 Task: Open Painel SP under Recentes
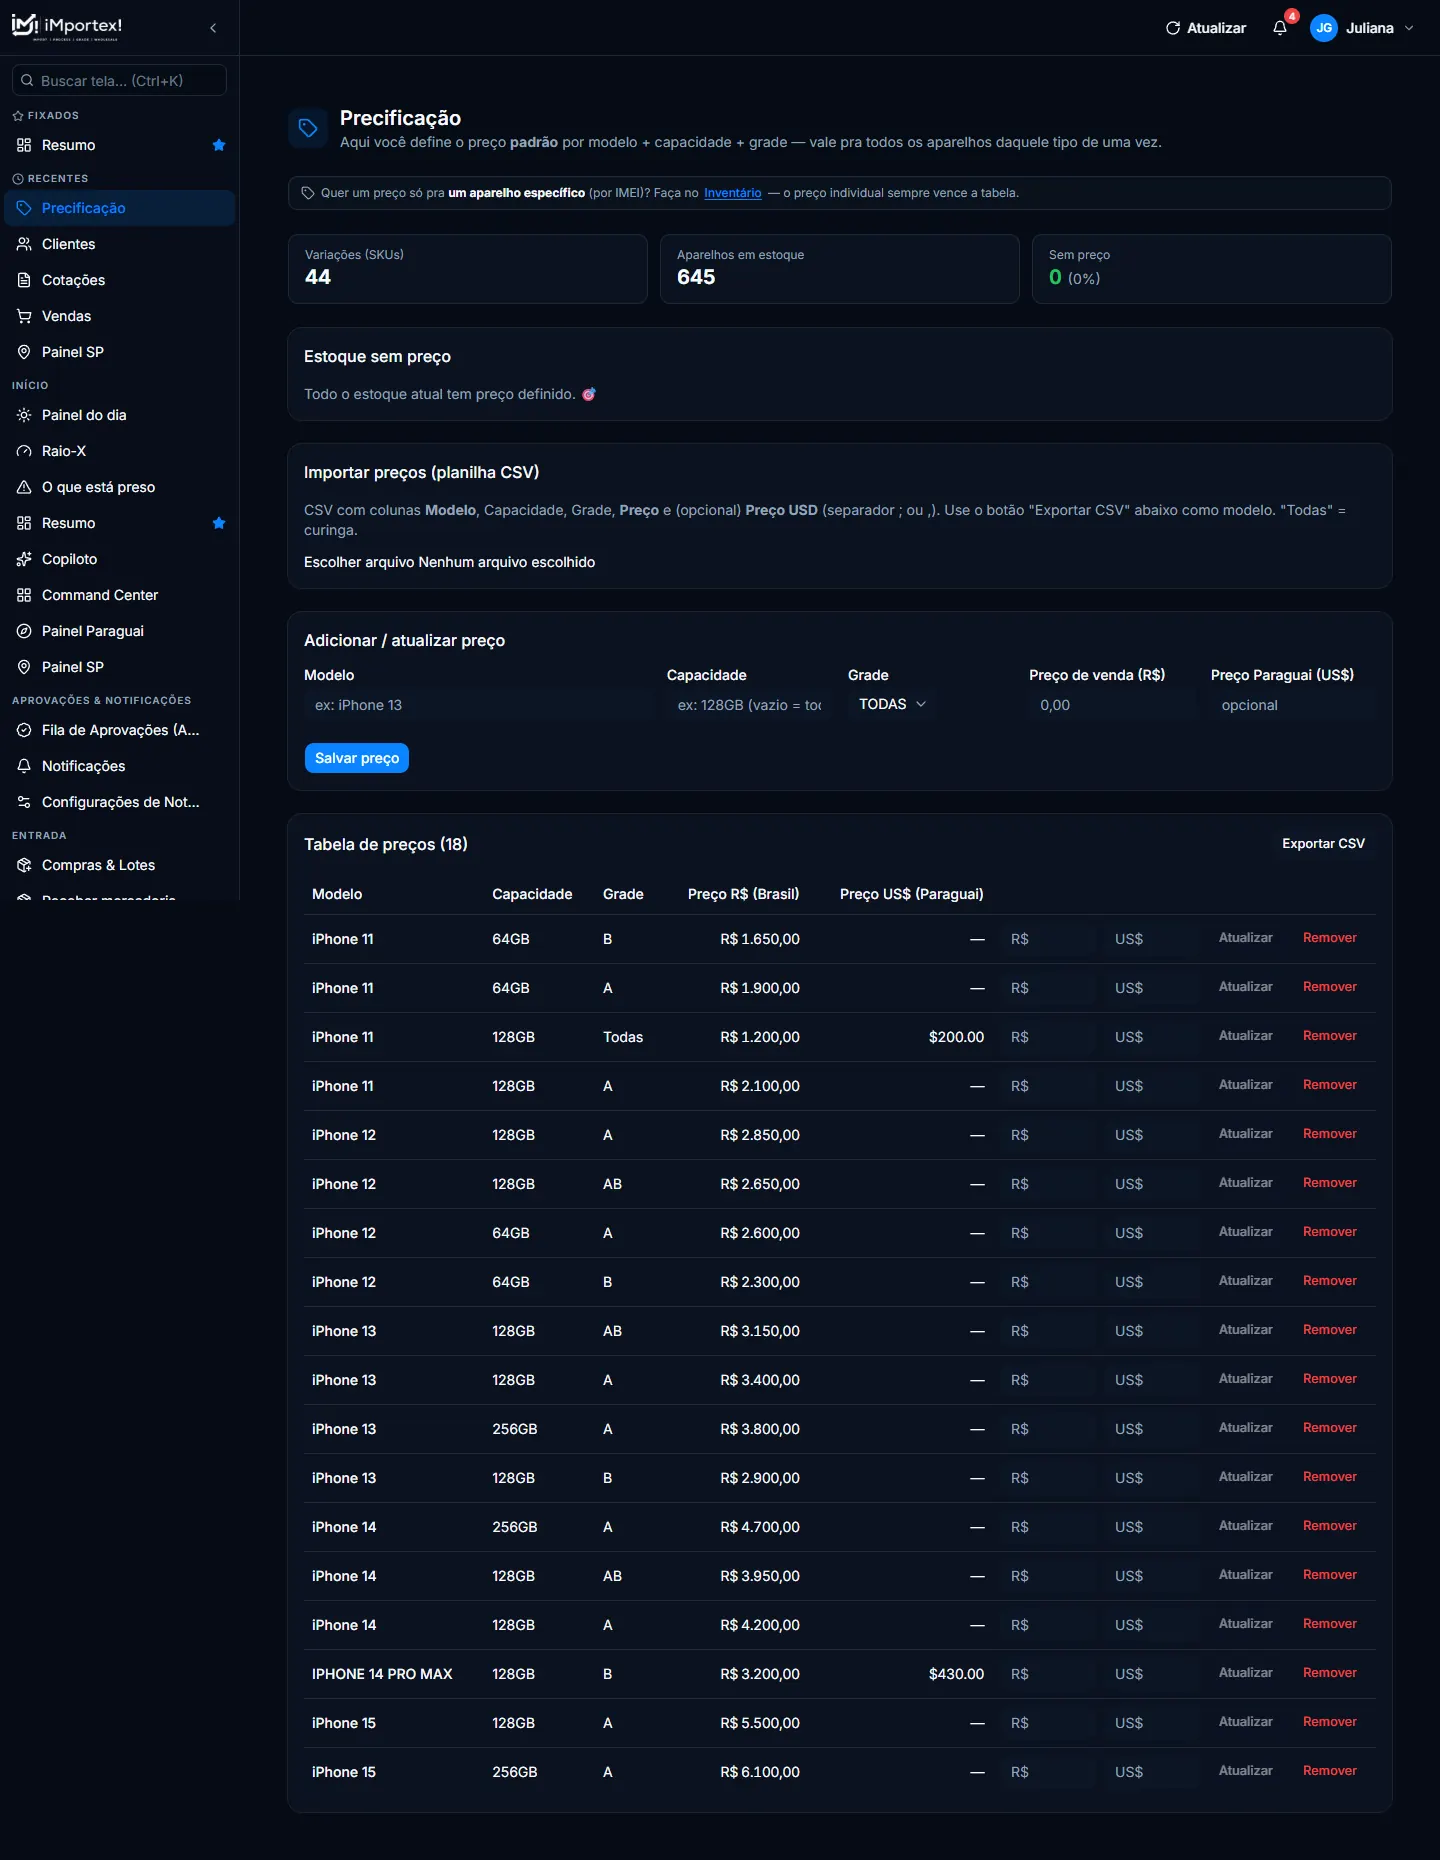click(120, 352)
